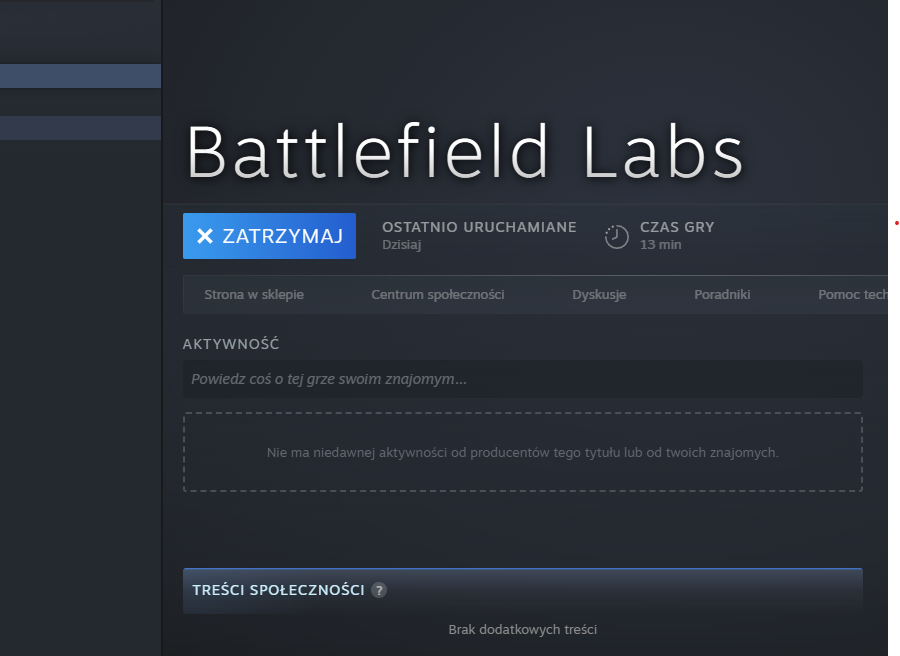900x656 pixels.
Task: Click the dashed empty activity box message
Action: point(522,453)
